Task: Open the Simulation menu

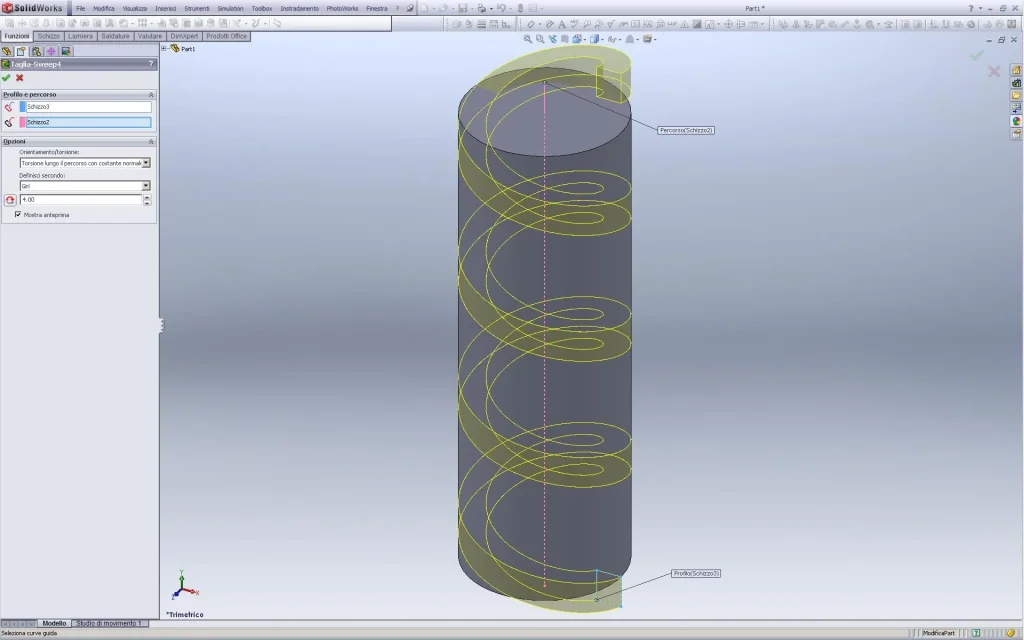Action: [230, 8]
